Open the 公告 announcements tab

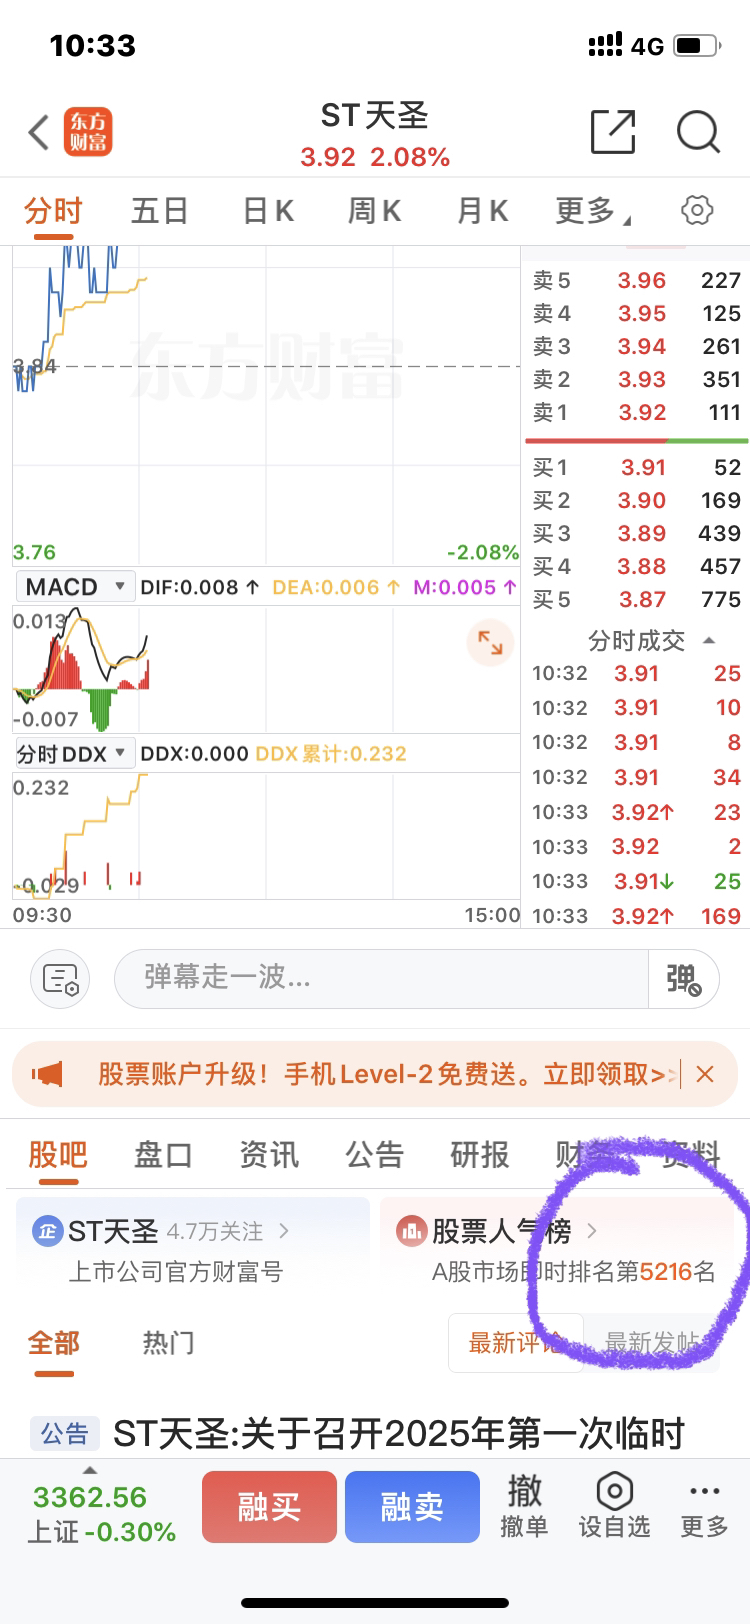click(x=374, y=1155)
